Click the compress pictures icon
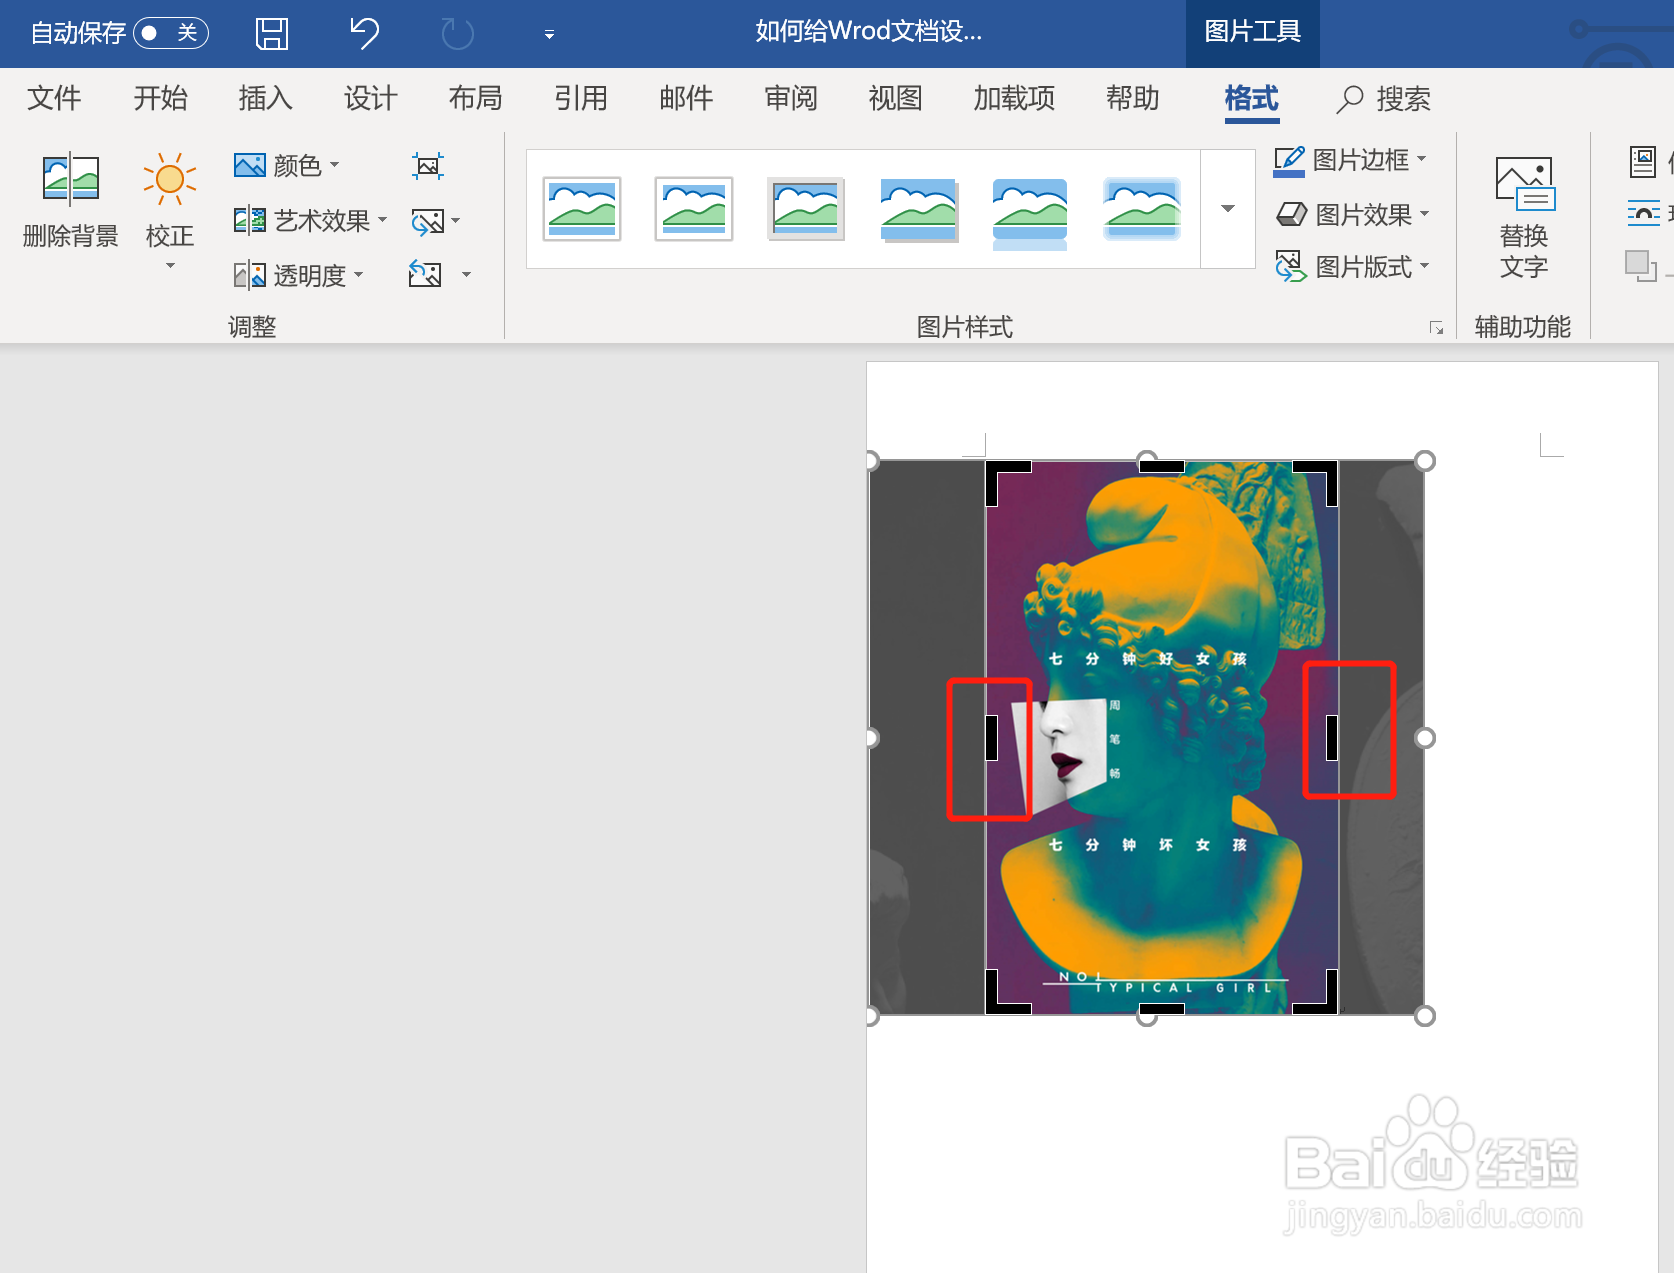 coord(427,166)
